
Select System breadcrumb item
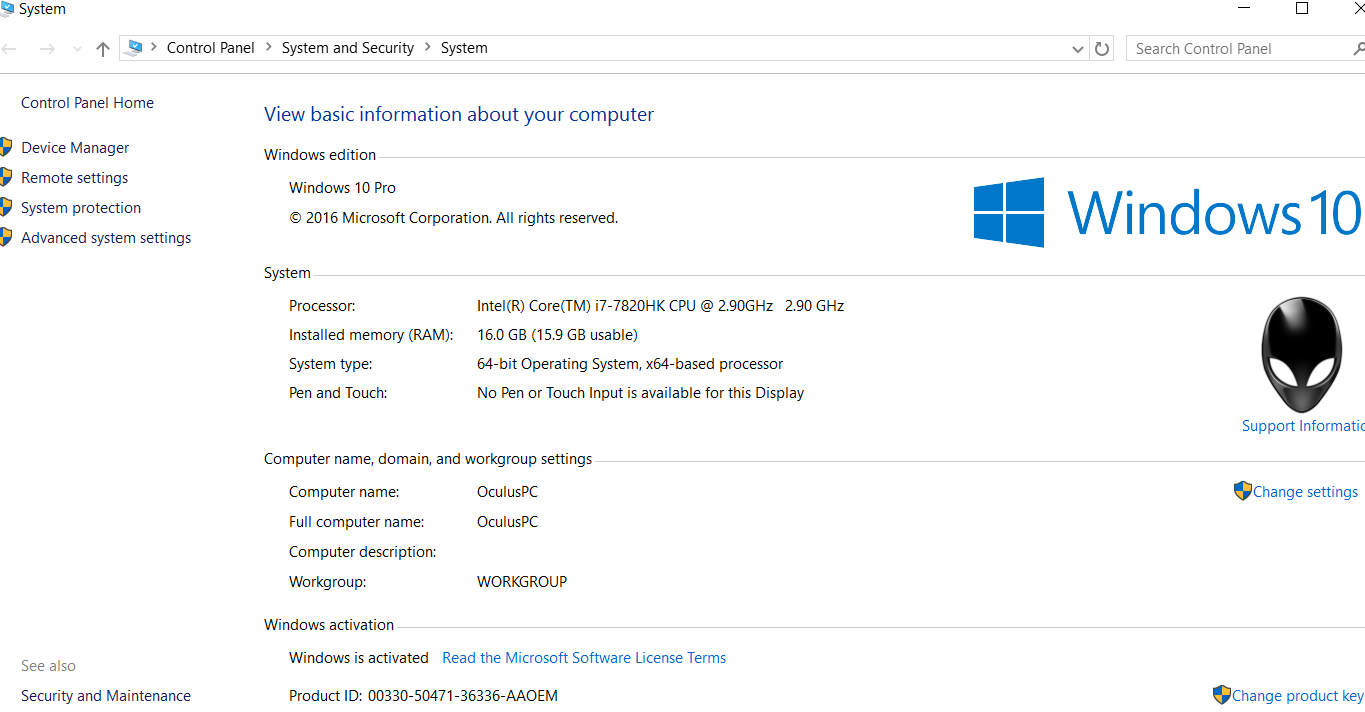pos(464,47)
